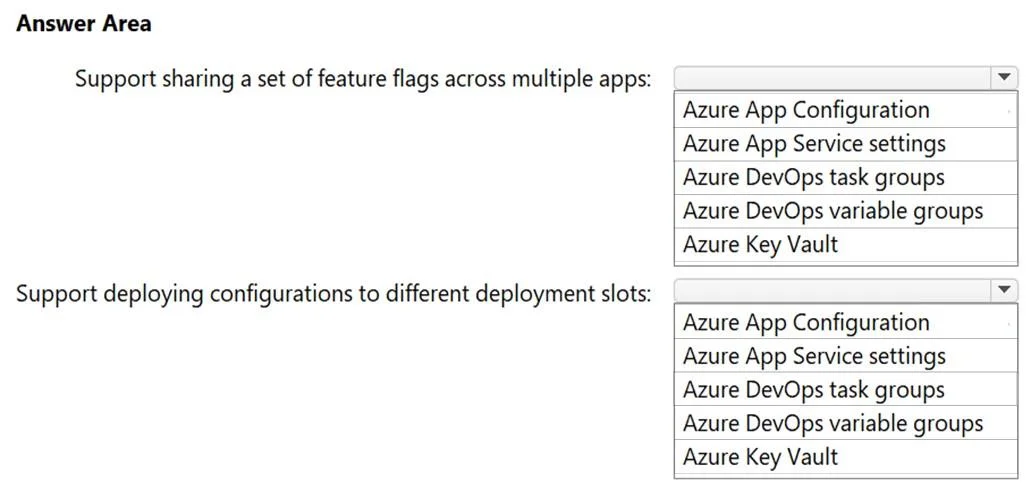
Task: Choose Azure DevOps variable groups for feature flags
Action: tap(846, 211)
